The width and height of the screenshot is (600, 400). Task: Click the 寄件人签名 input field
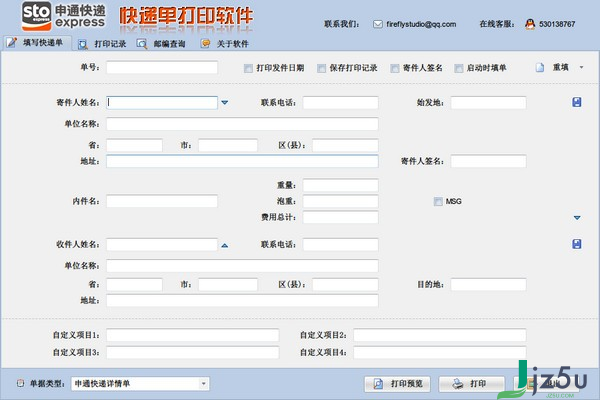tap(488, 161)
